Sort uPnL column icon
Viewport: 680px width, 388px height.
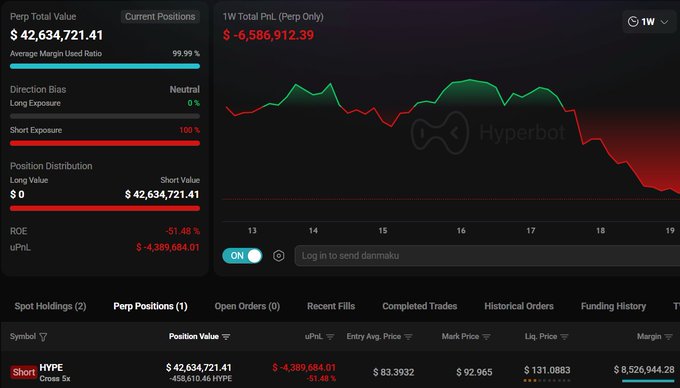tap(330, 337)
